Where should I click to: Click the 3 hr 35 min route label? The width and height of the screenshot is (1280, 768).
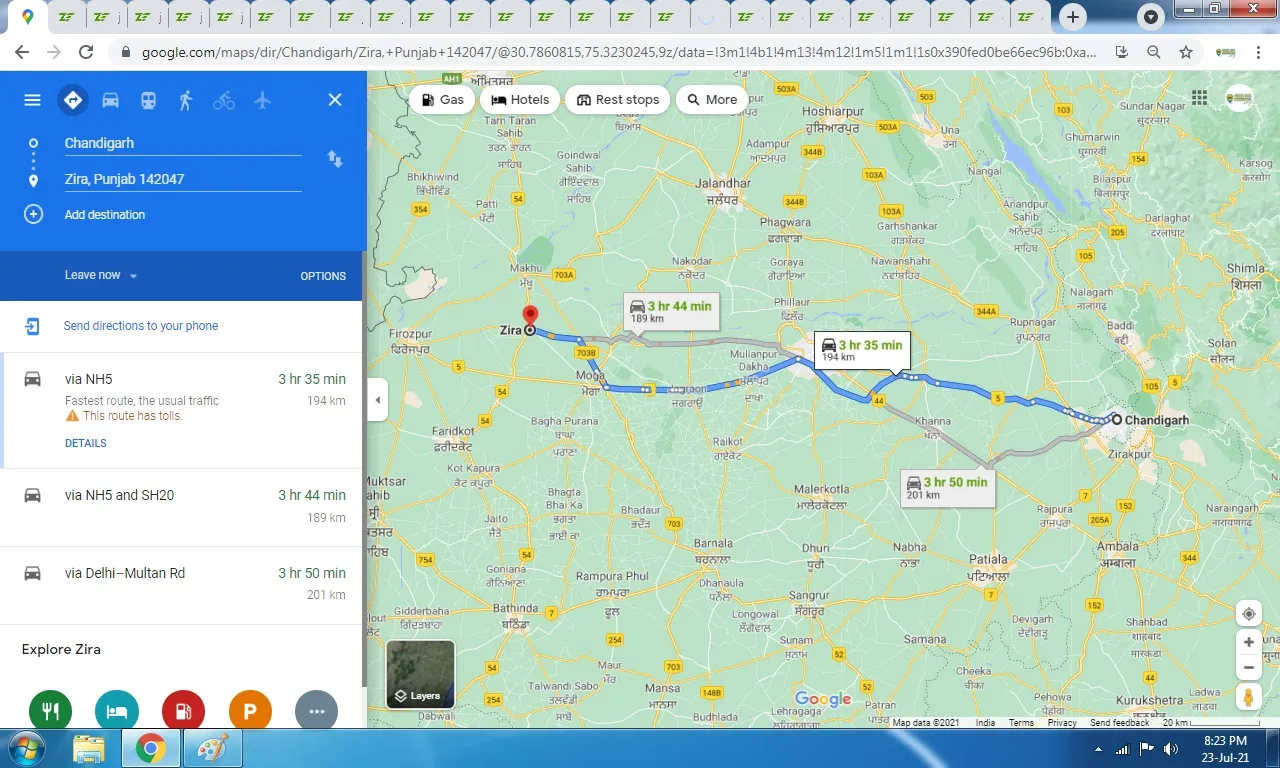tap(861, 350)
